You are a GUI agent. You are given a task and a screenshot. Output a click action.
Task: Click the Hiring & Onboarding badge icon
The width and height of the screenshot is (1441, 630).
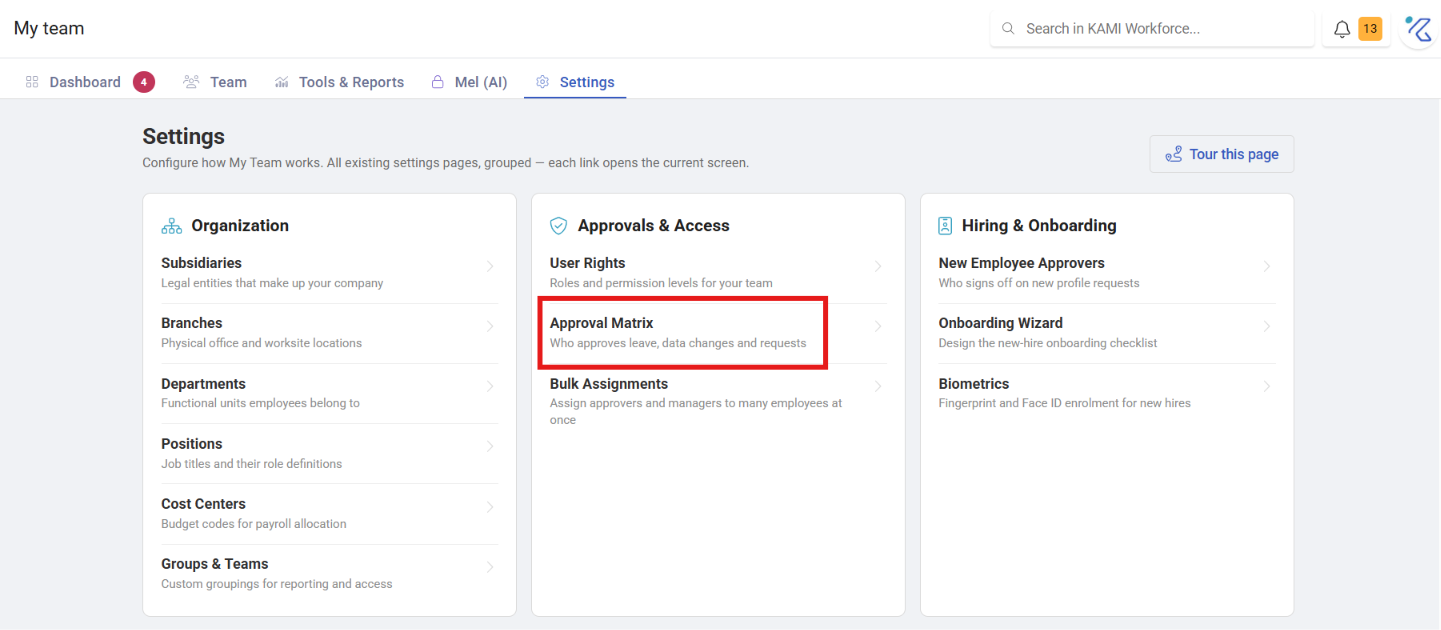(945, 226)
